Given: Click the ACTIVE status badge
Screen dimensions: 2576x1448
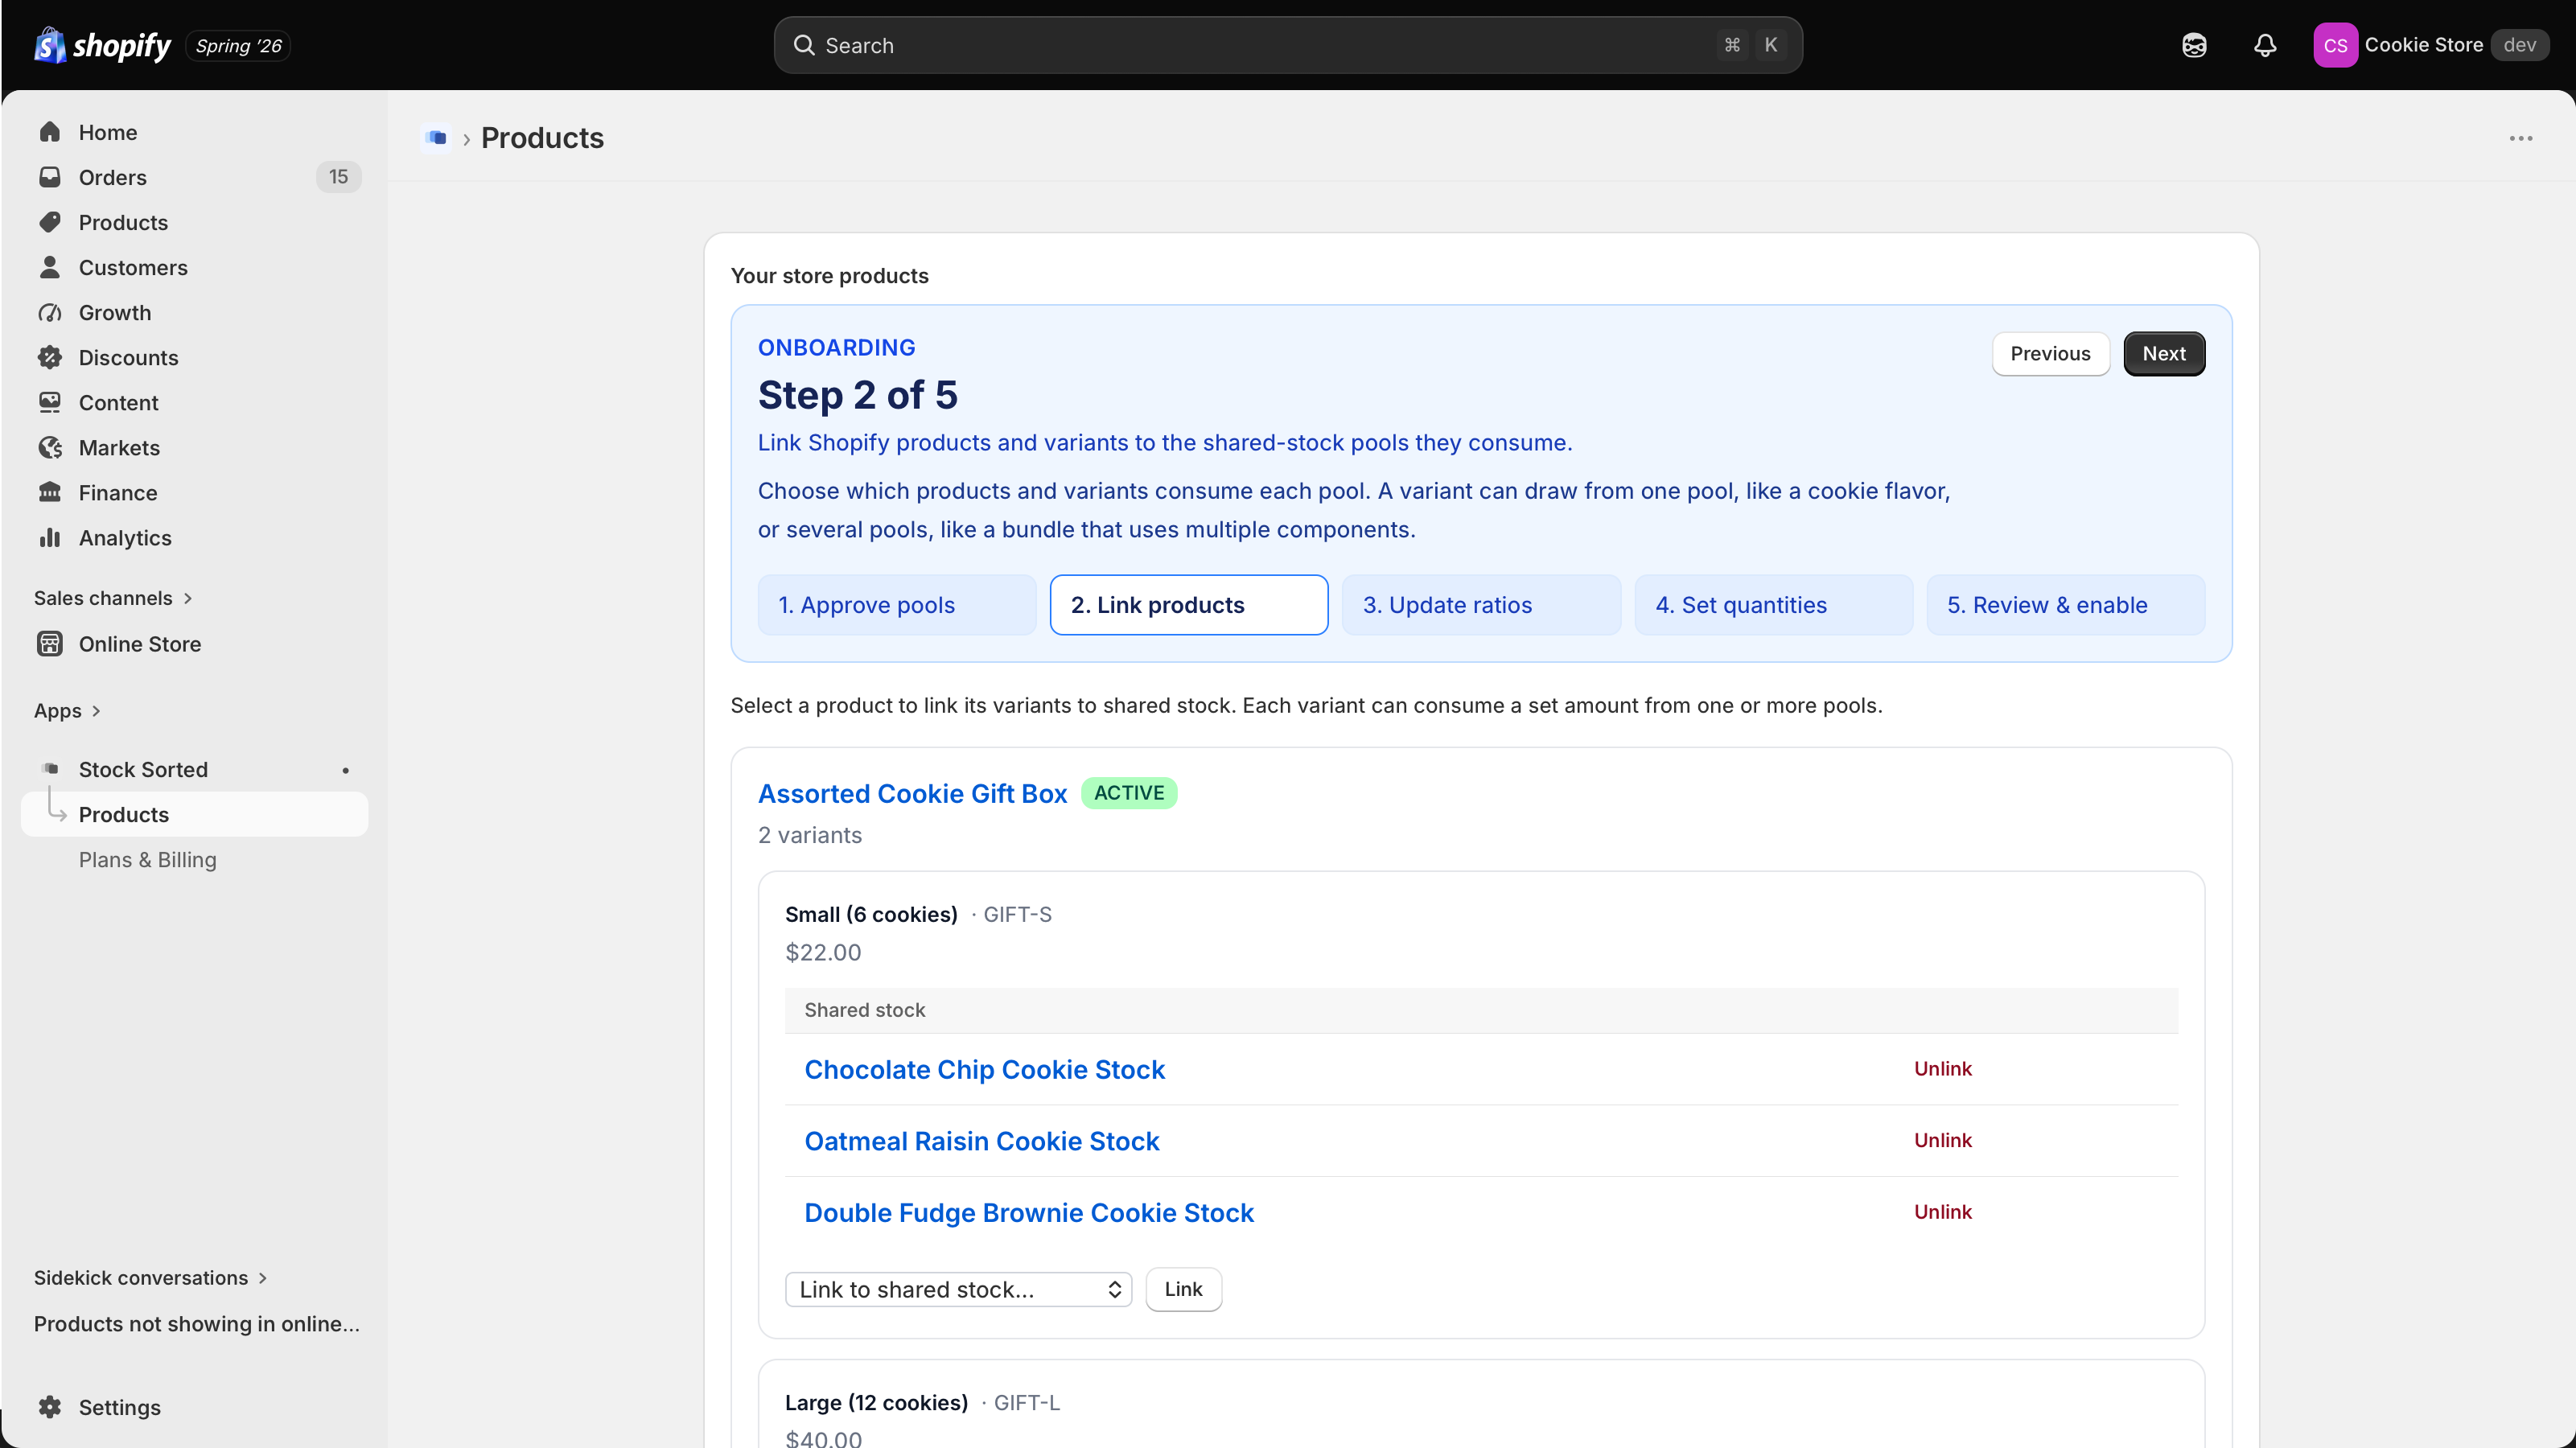Looking at the screenshot, I should coord(1129,793).
